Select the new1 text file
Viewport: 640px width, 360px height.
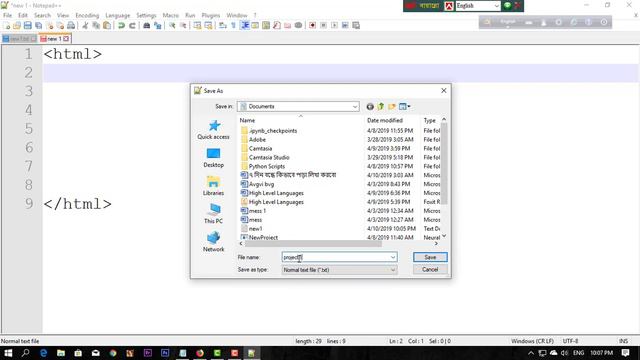click(x=256, y=229)
